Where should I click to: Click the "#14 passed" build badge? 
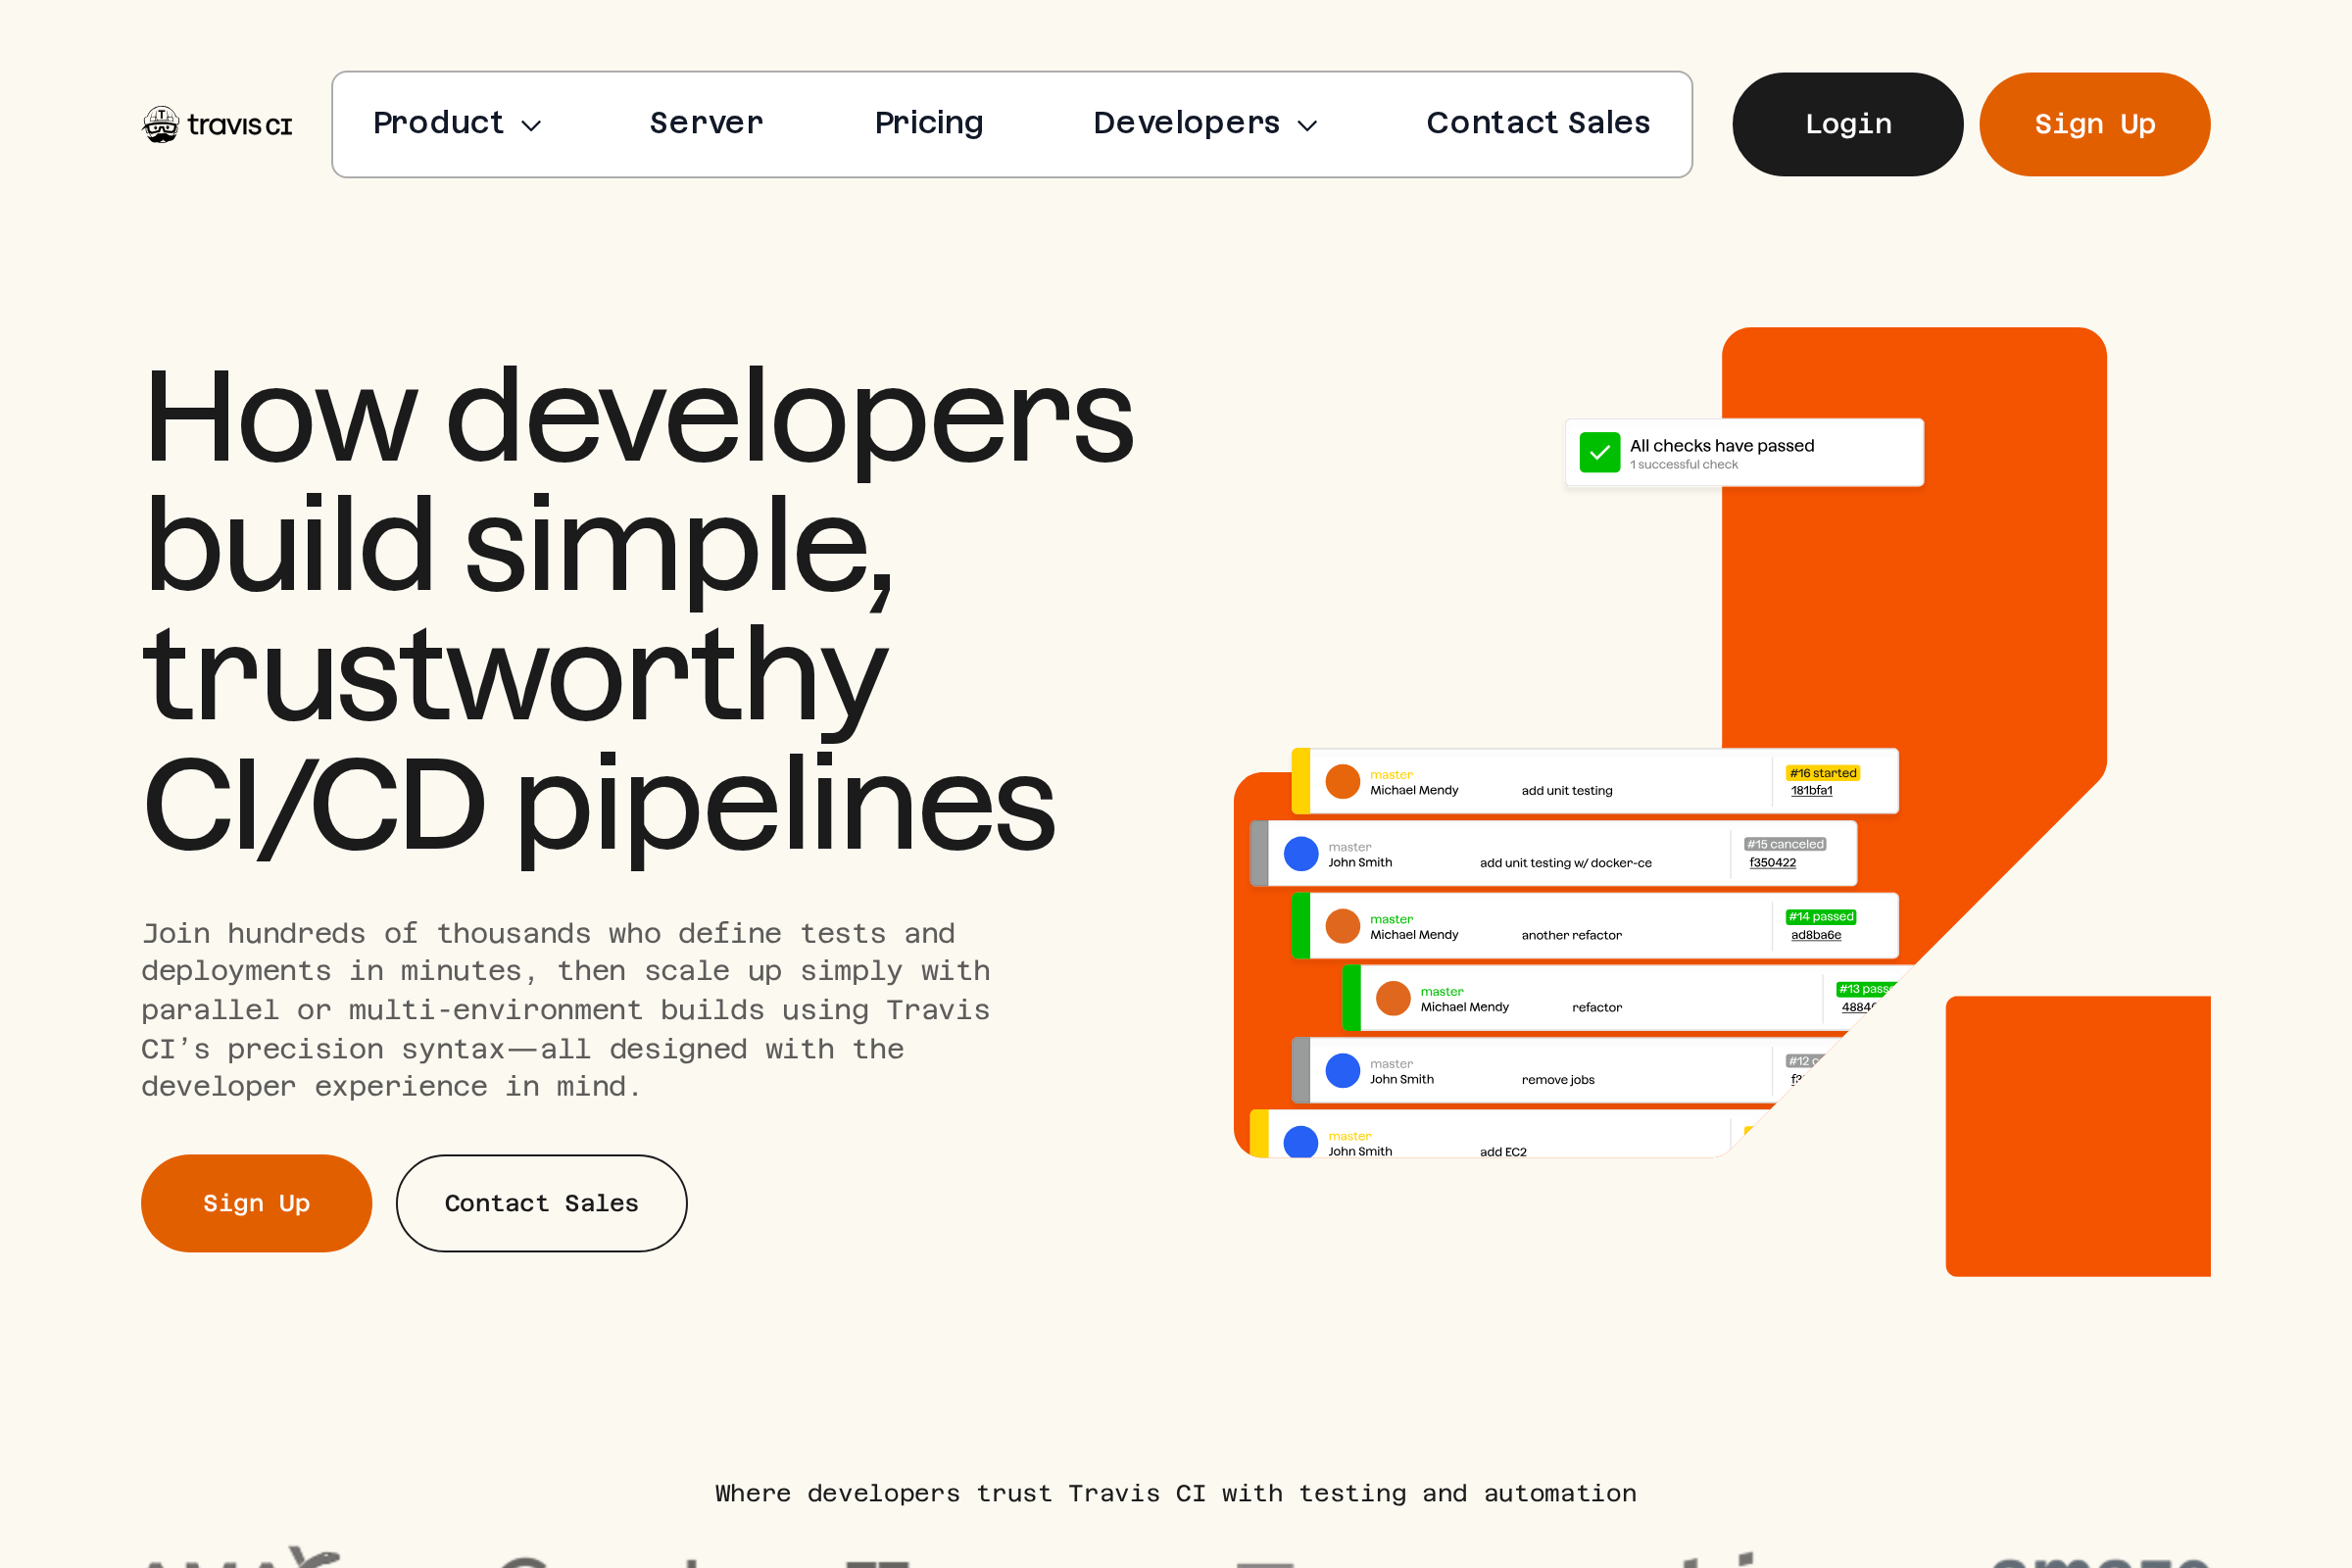(1821, 916)
